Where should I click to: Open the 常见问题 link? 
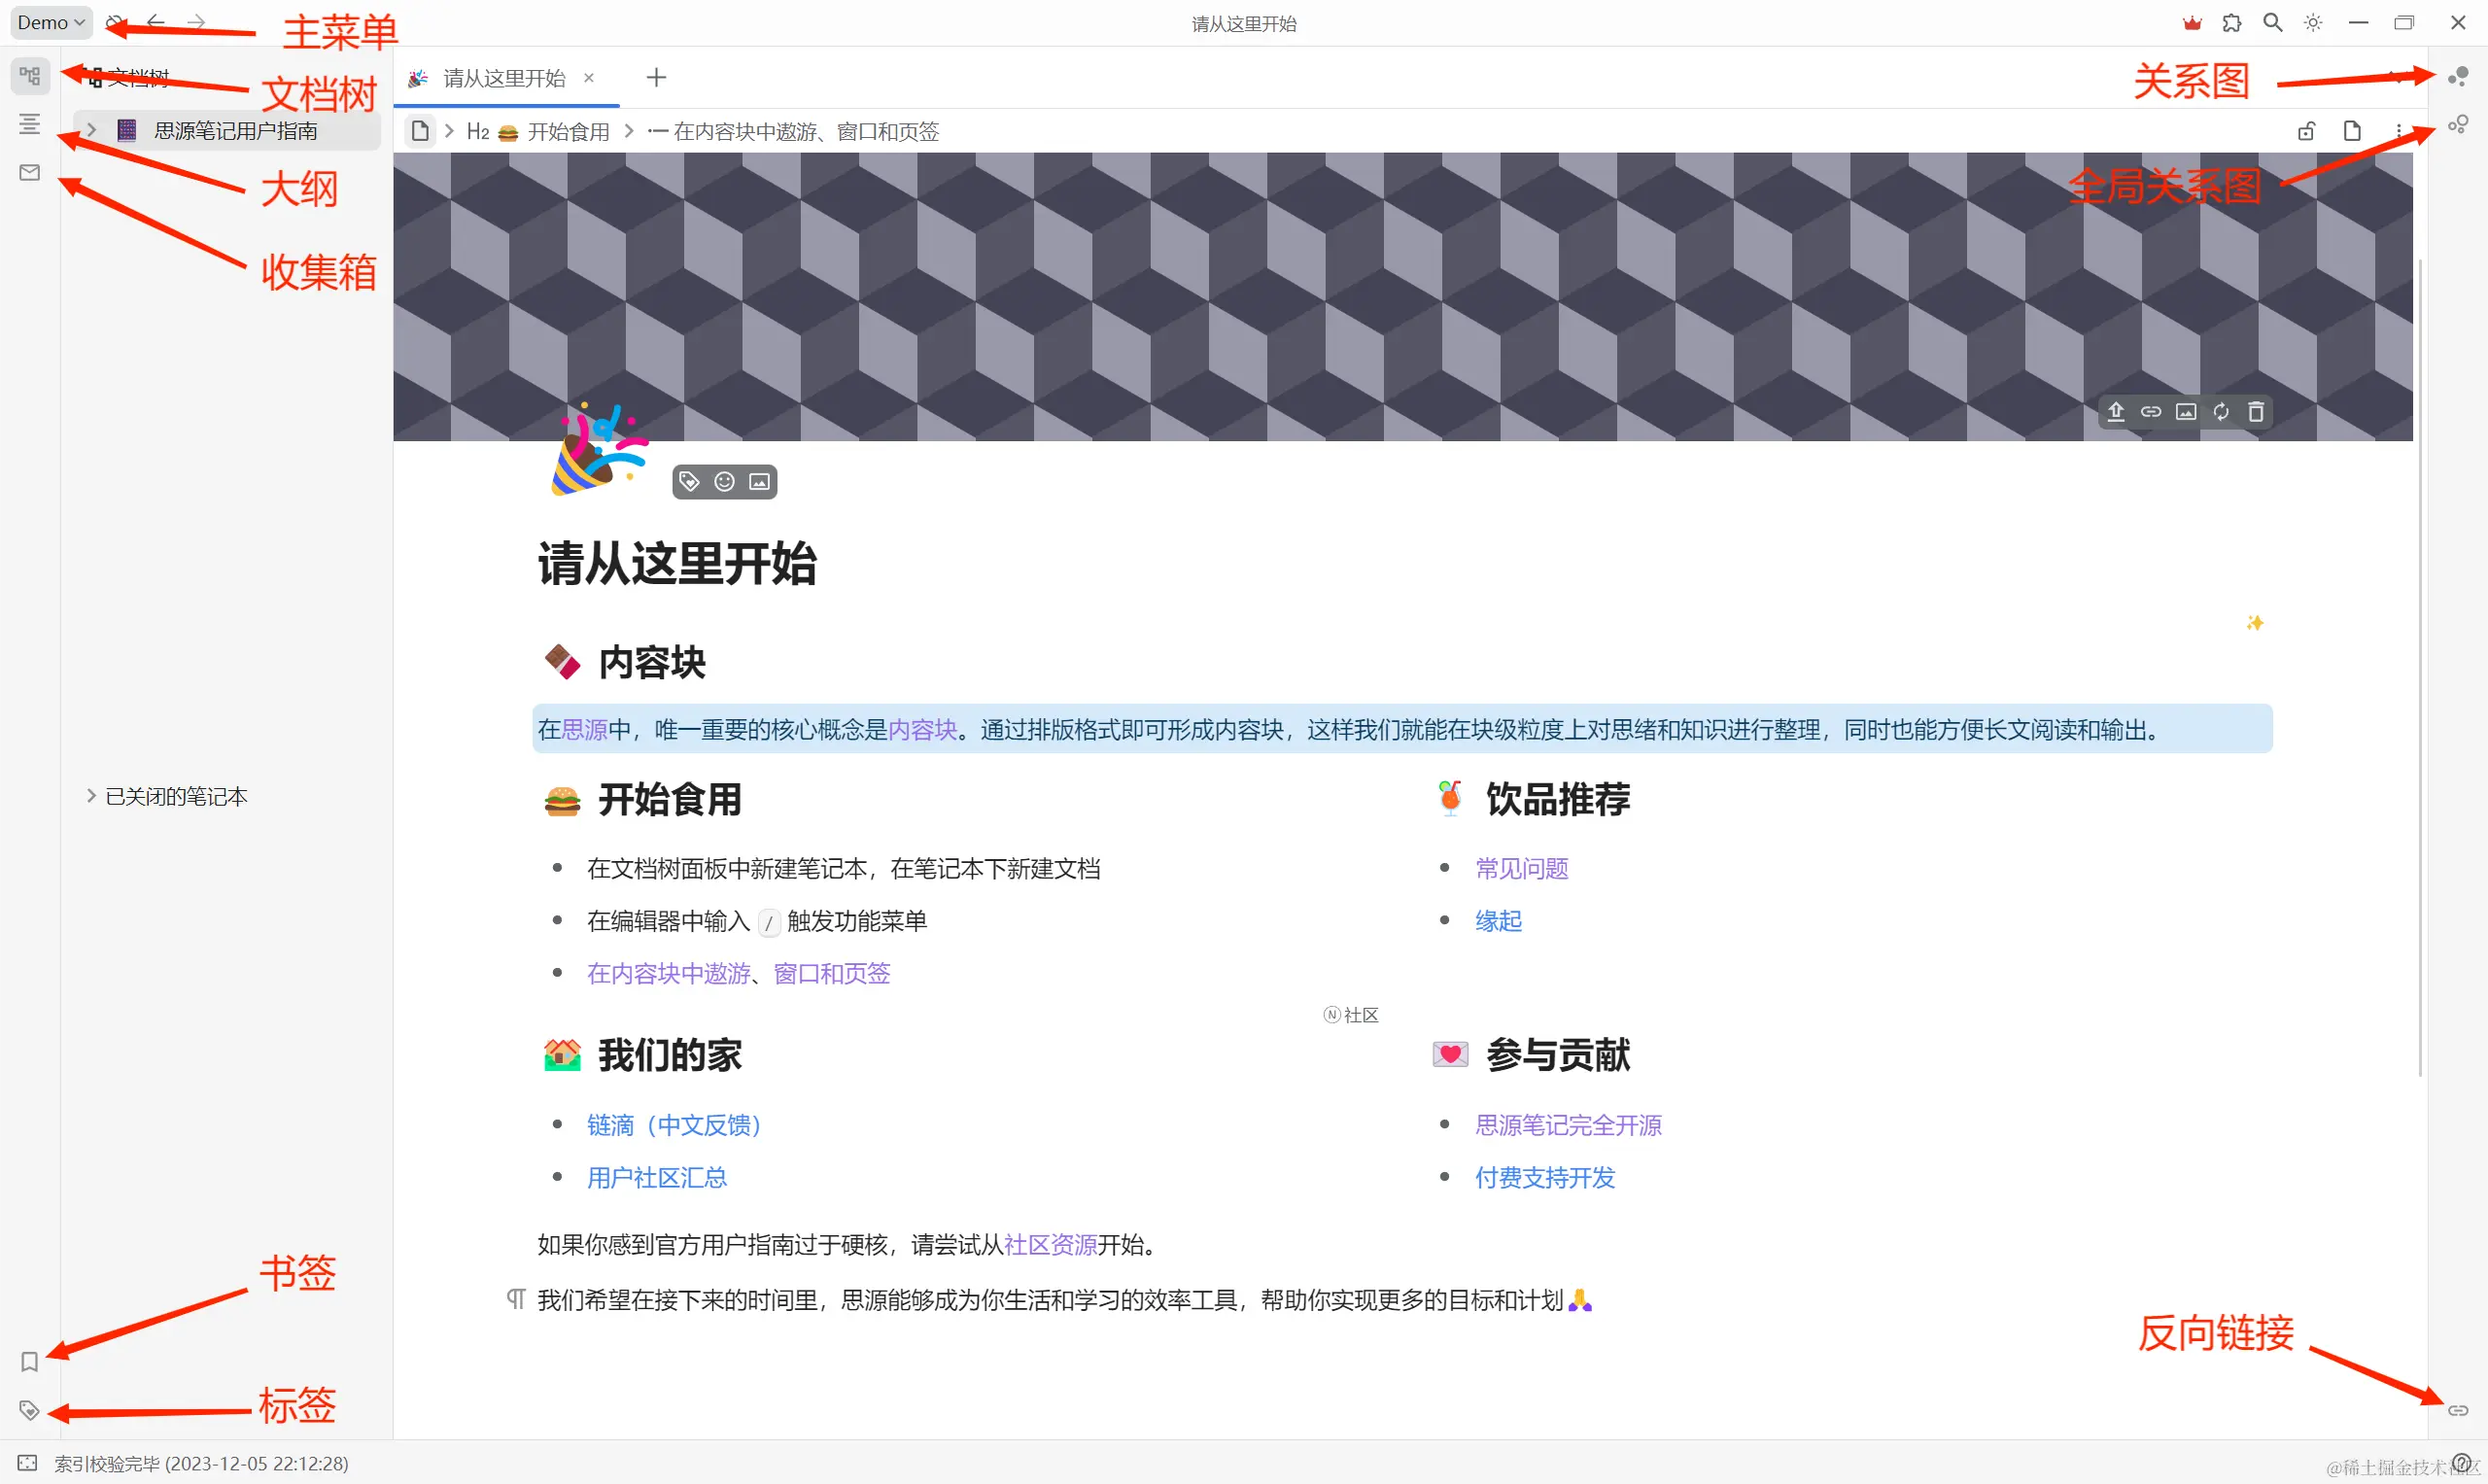[x=1521, y=868]
